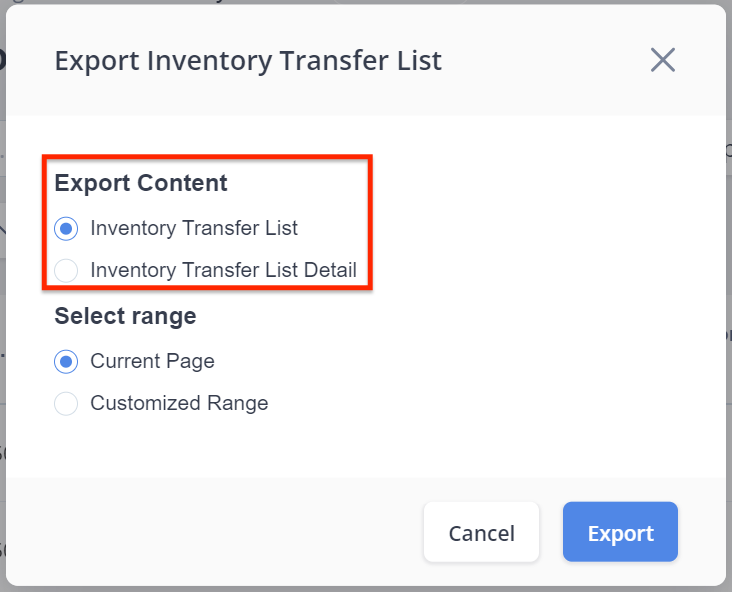Click the filled blue dot beside Current Page
This screenshot has width=732, height=592.
coord(66,361)
